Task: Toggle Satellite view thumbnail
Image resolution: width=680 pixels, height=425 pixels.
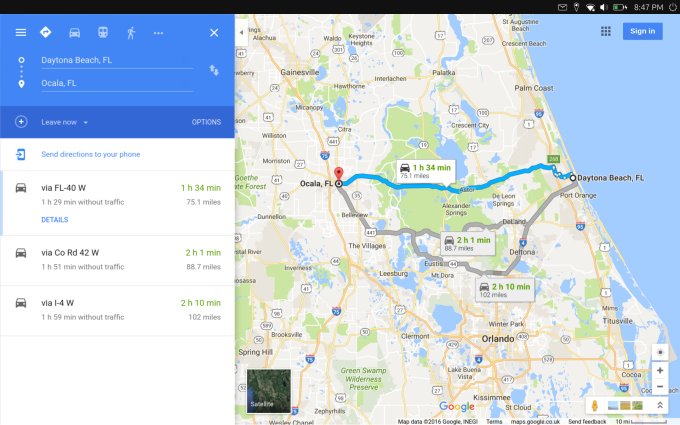Action: (x=268, y=391)
